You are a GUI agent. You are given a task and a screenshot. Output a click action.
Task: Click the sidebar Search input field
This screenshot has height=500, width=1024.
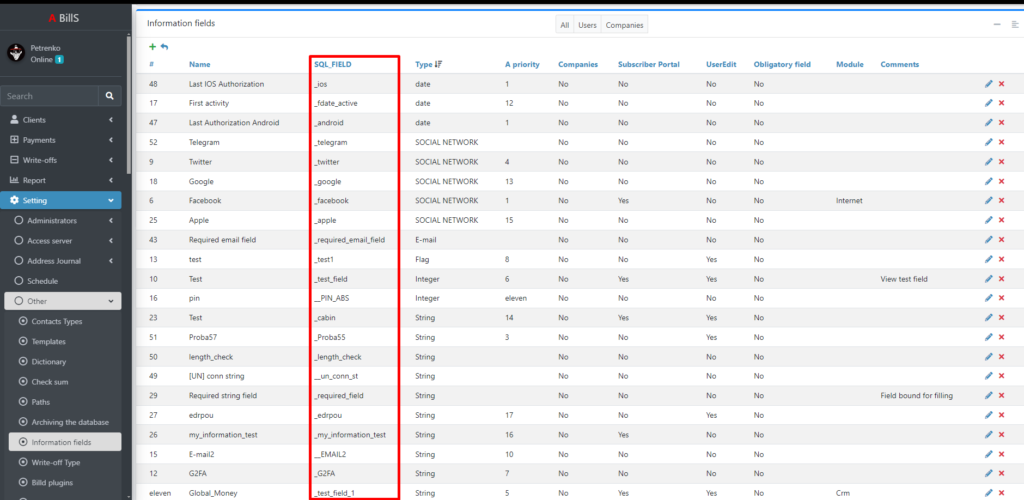coord(50,96)
